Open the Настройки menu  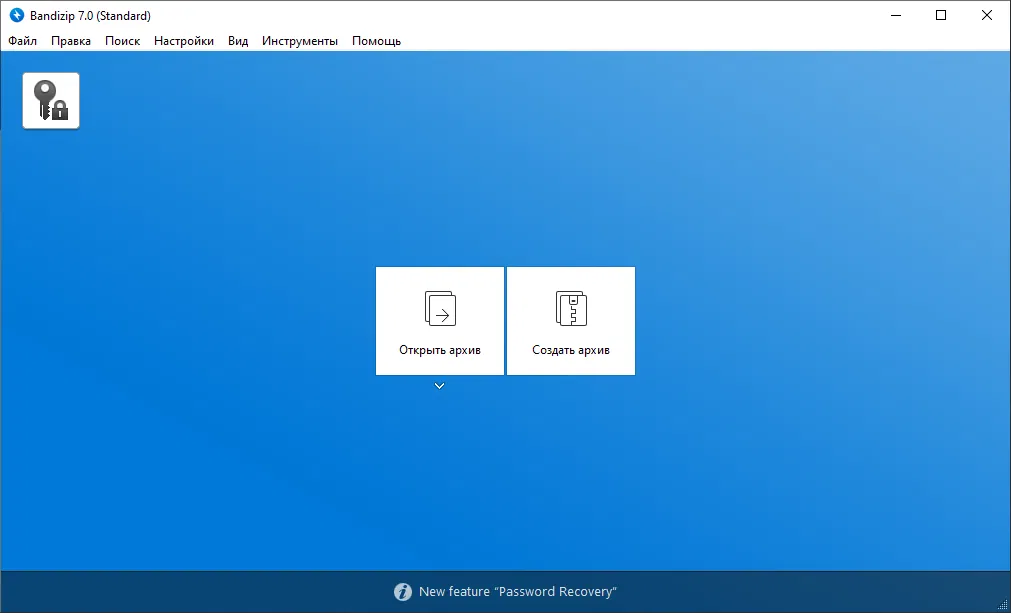point(184,41)
